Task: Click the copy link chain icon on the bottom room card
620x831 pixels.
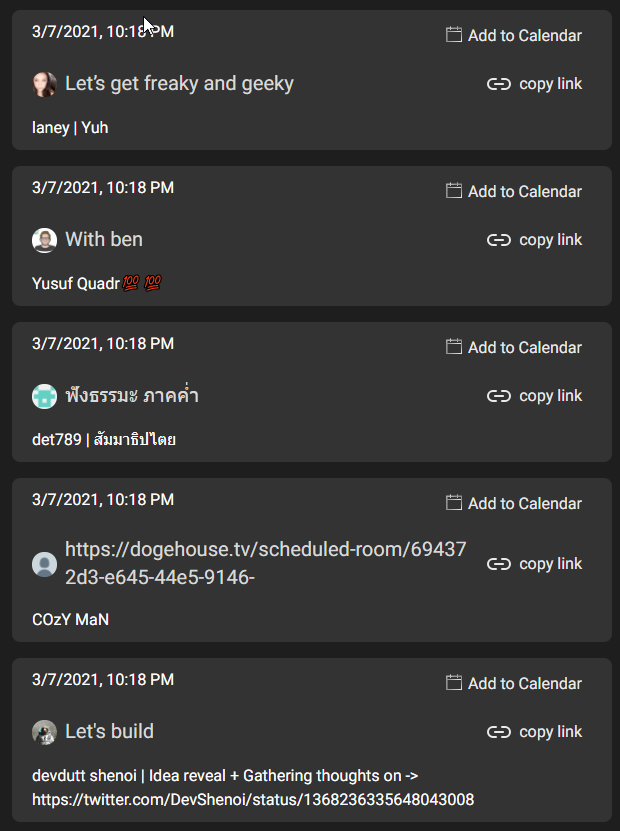Action: (498, 731)
